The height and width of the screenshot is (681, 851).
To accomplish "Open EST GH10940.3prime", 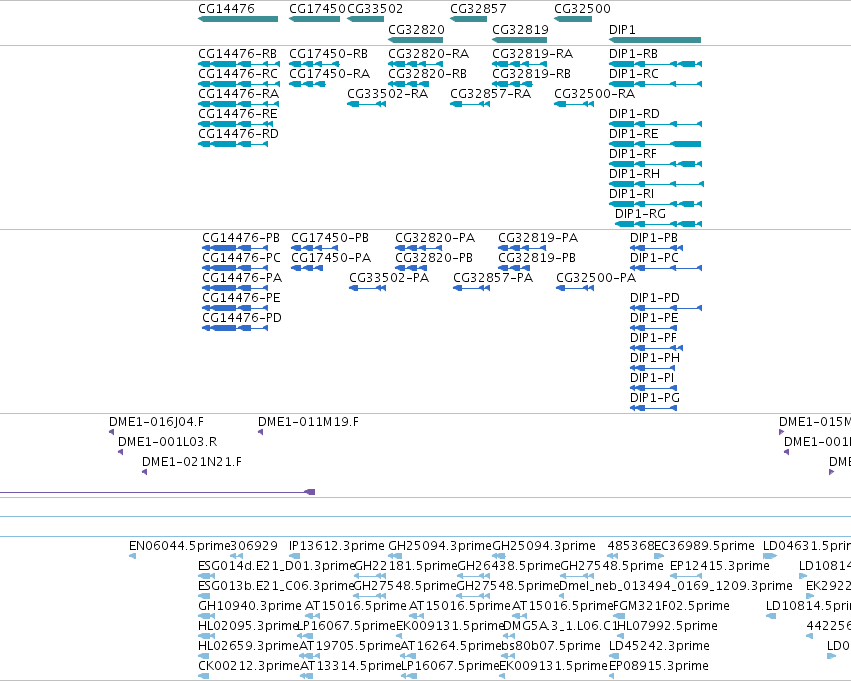I will 207,616.
